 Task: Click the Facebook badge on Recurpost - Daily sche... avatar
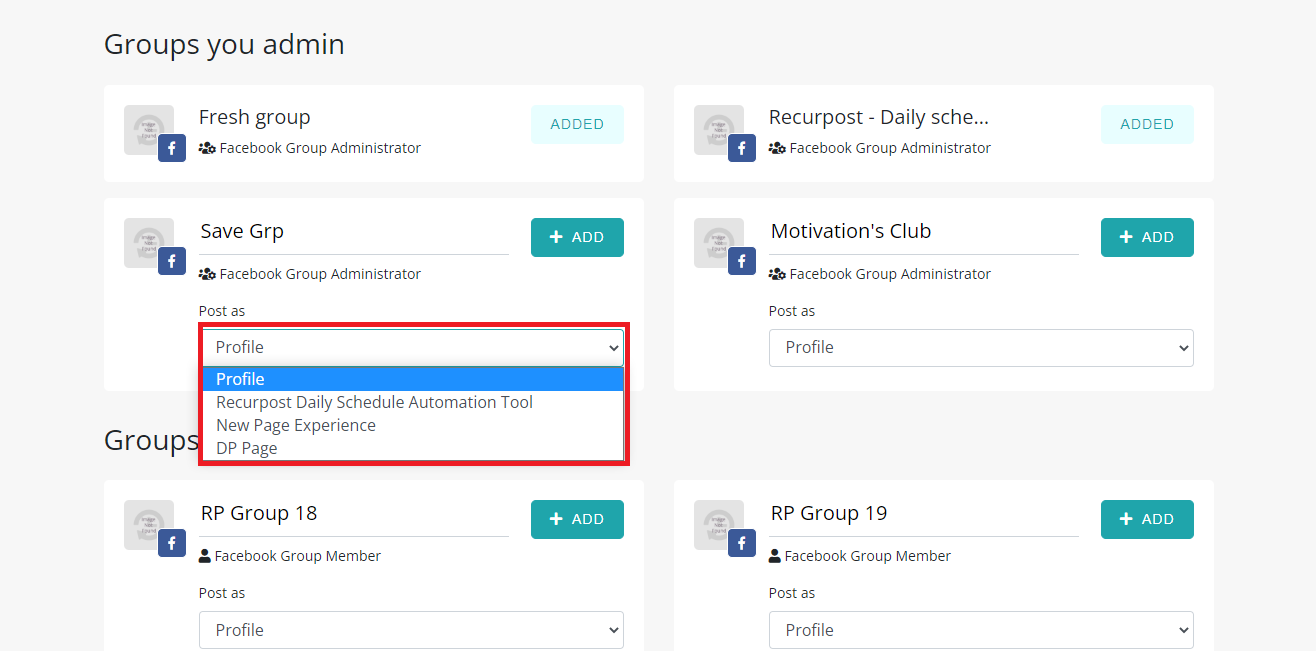[x=741, y=147]
